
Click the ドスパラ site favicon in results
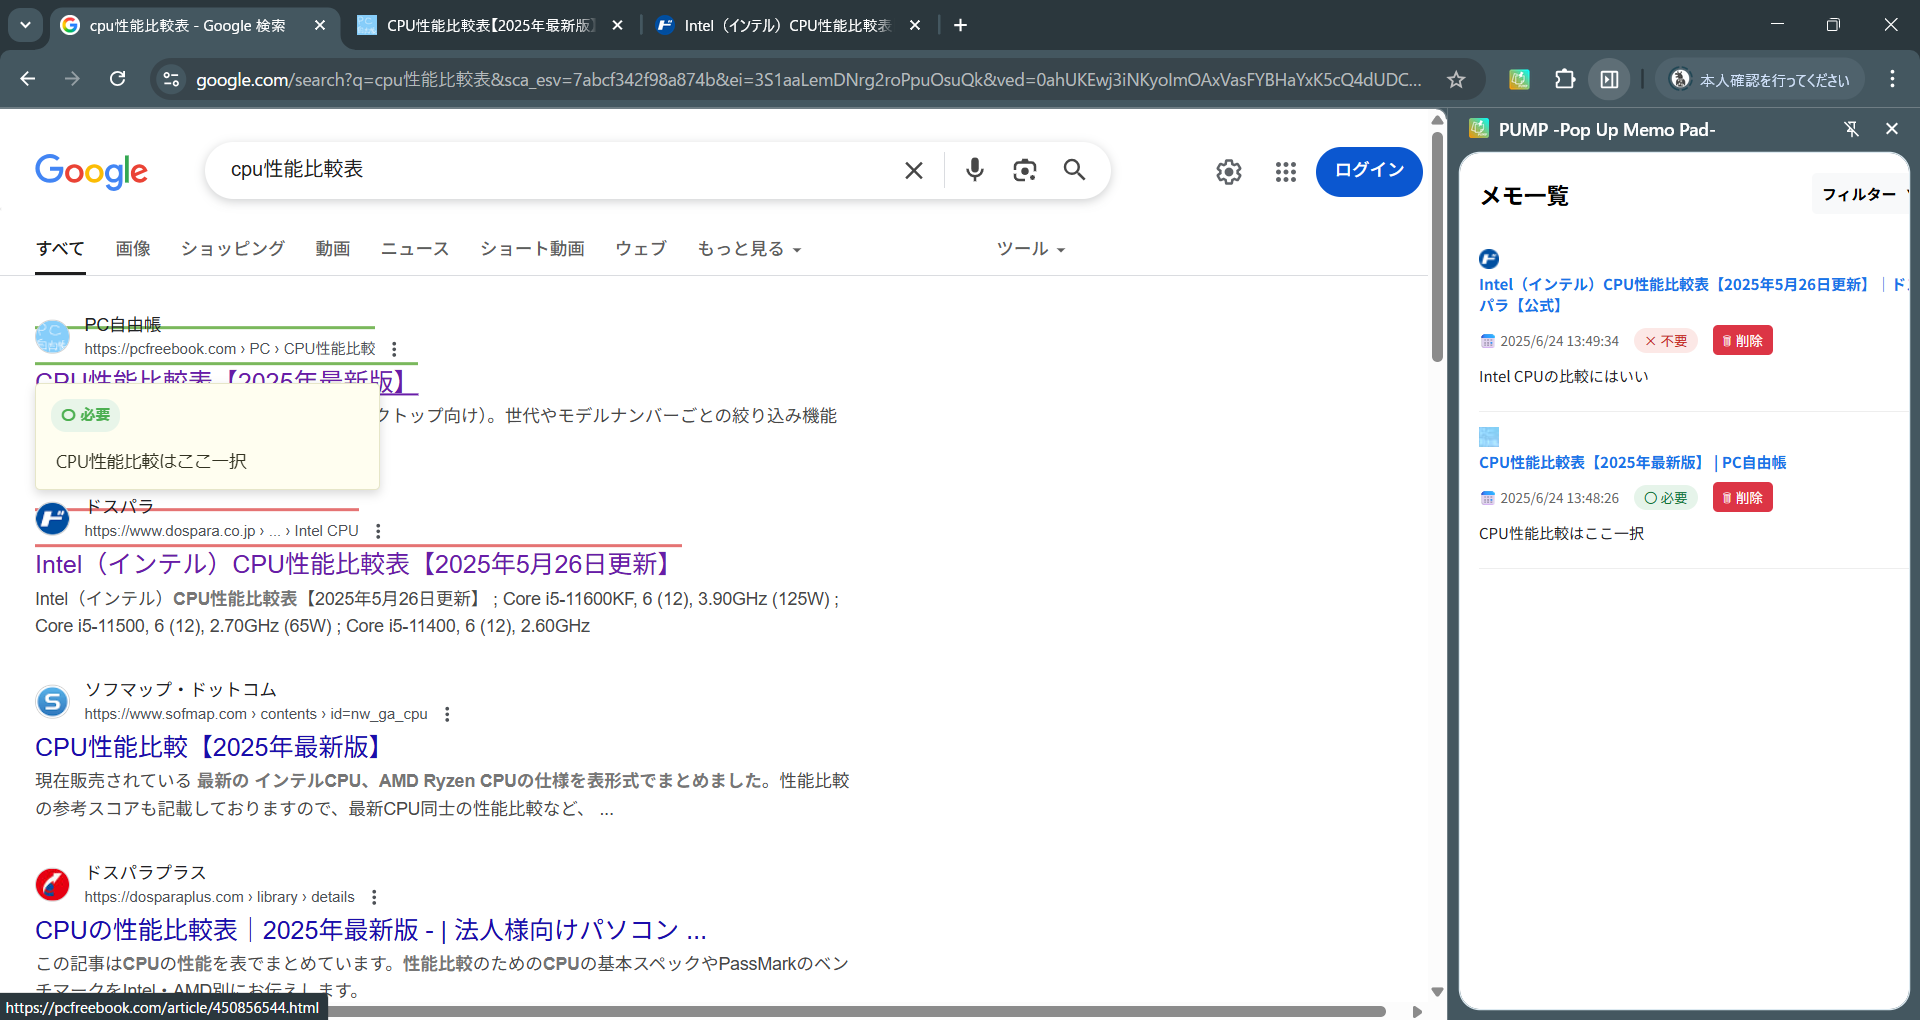52,519
